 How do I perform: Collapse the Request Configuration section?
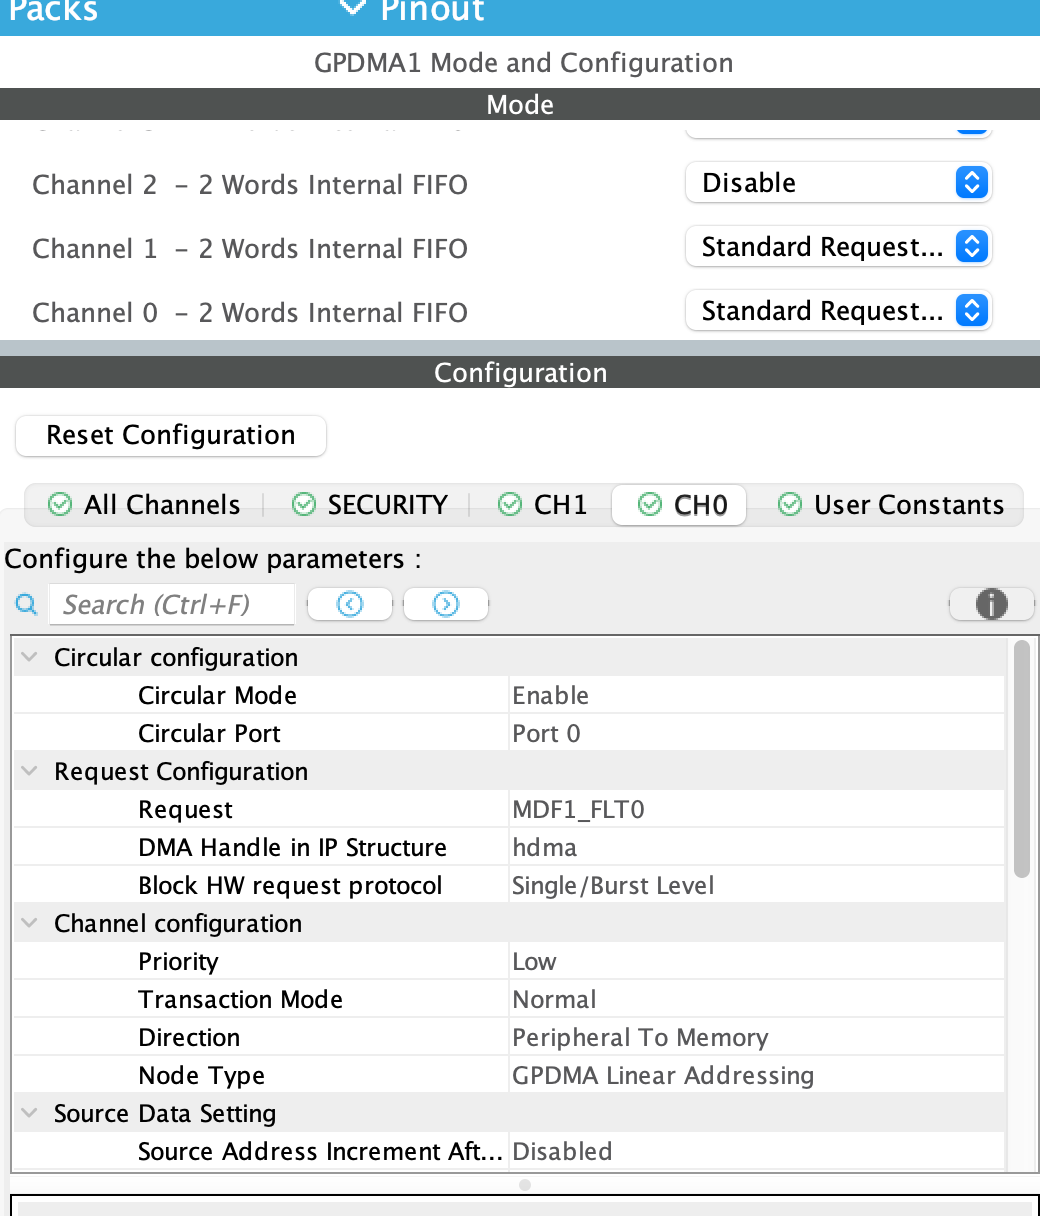(x=29, y=771)
